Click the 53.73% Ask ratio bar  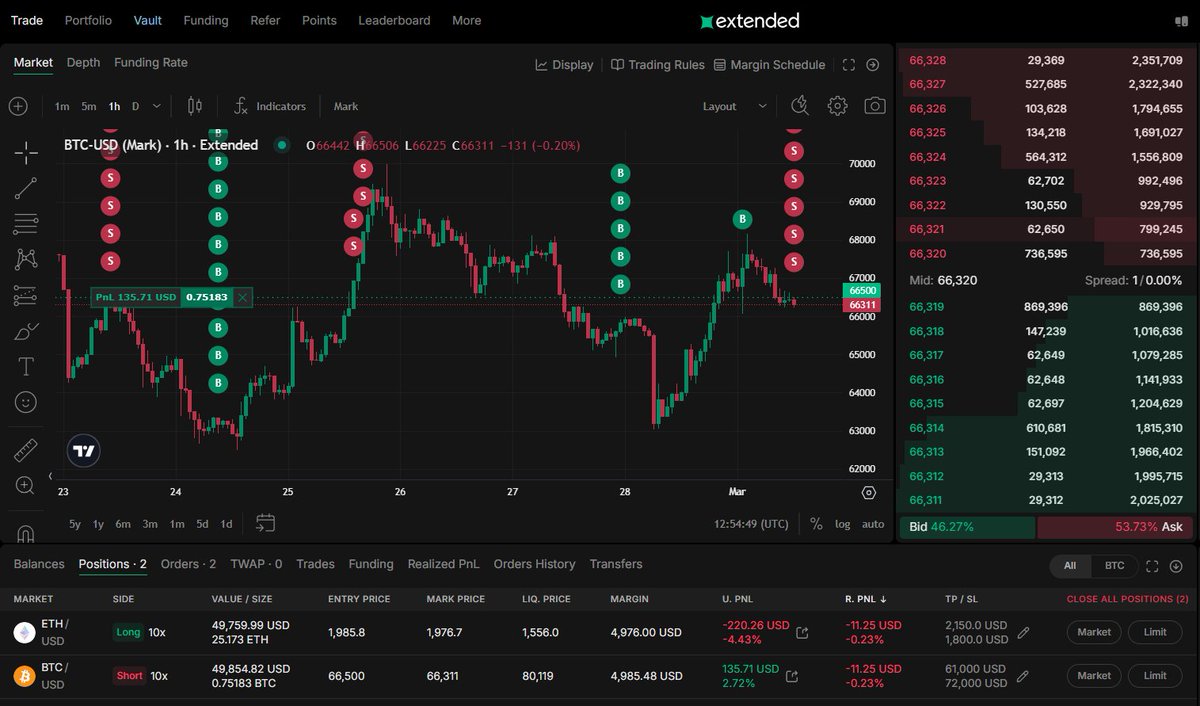point(1115,526)
